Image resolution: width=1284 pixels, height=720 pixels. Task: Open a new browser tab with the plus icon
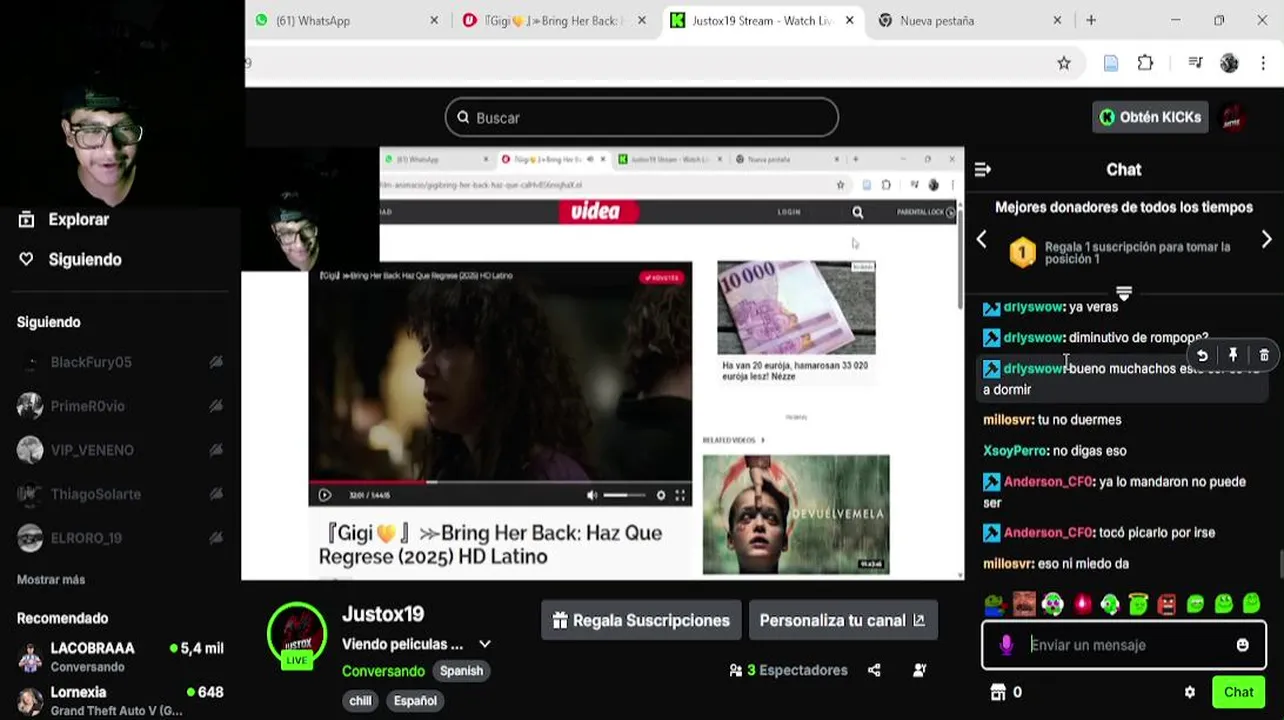click(x=1091, y=20)
